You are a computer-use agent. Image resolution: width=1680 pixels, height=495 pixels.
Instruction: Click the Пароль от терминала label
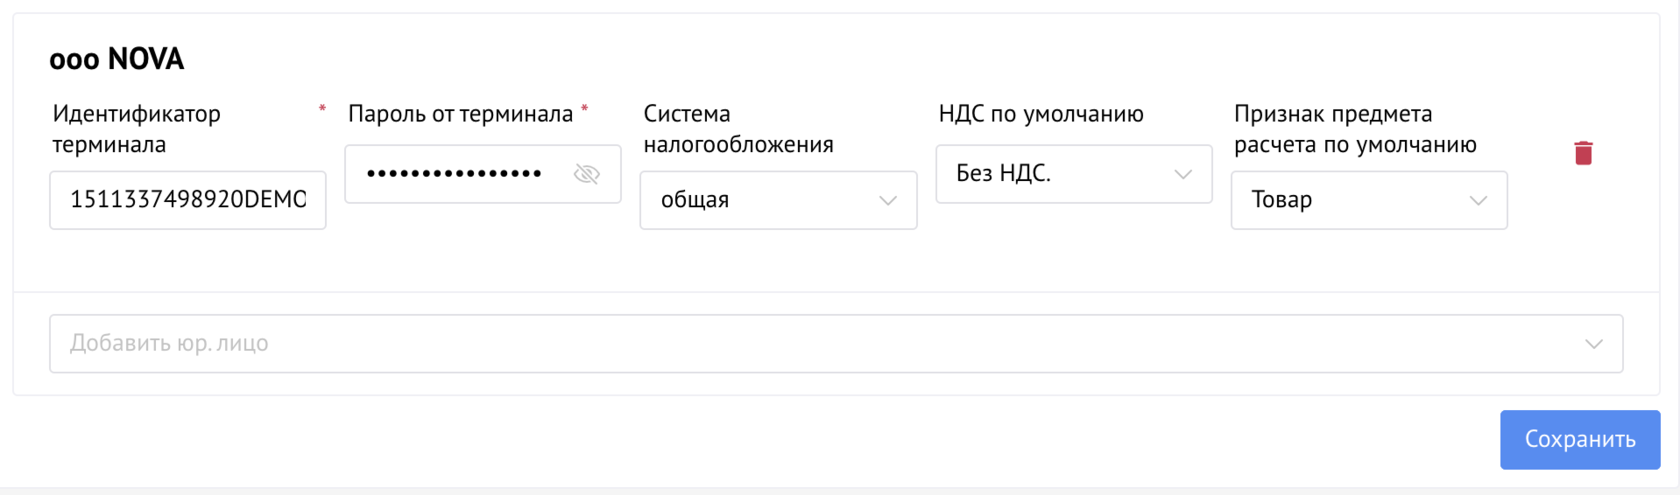(460, 114)
